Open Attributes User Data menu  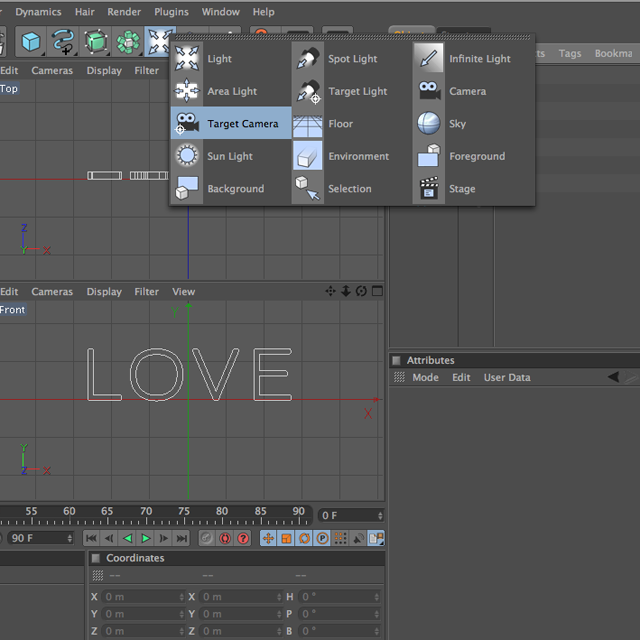pyautogui.click(x=507, y=378)
